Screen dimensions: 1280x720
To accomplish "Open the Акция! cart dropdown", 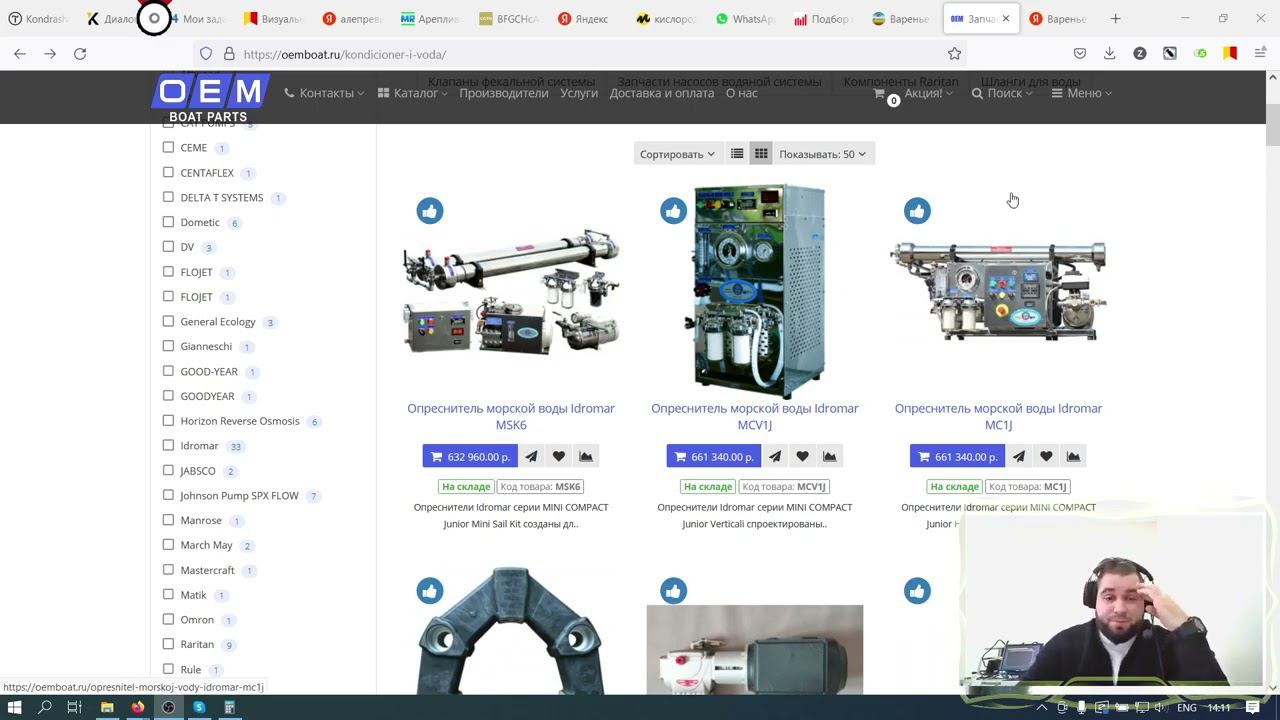I will [913, 93].
